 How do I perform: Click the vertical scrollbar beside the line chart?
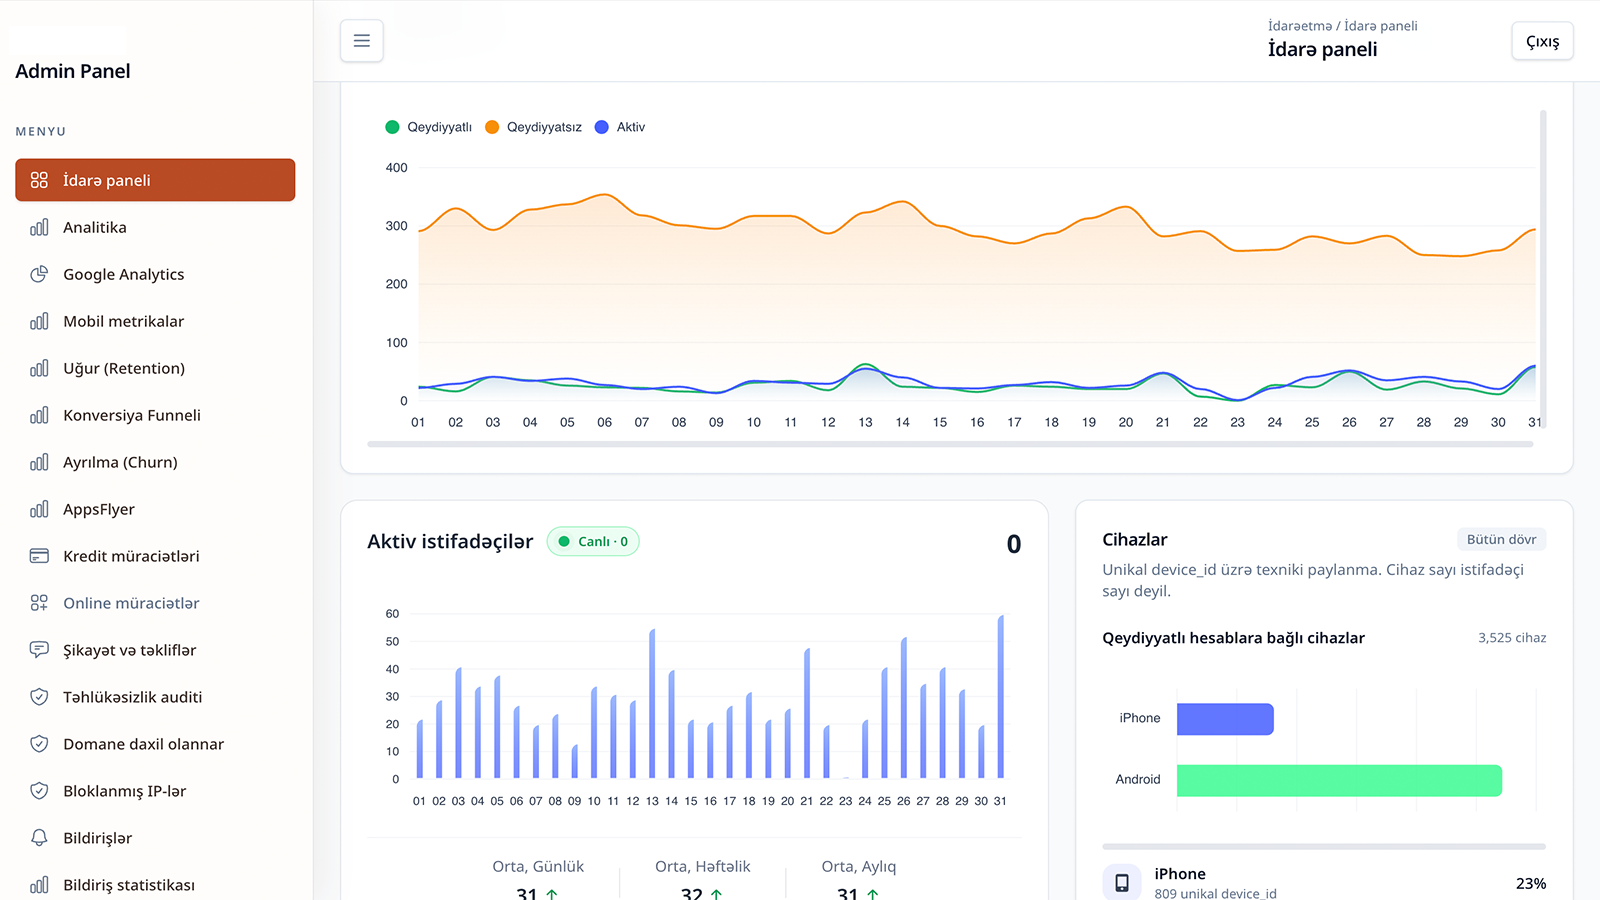pos(1543,269)
